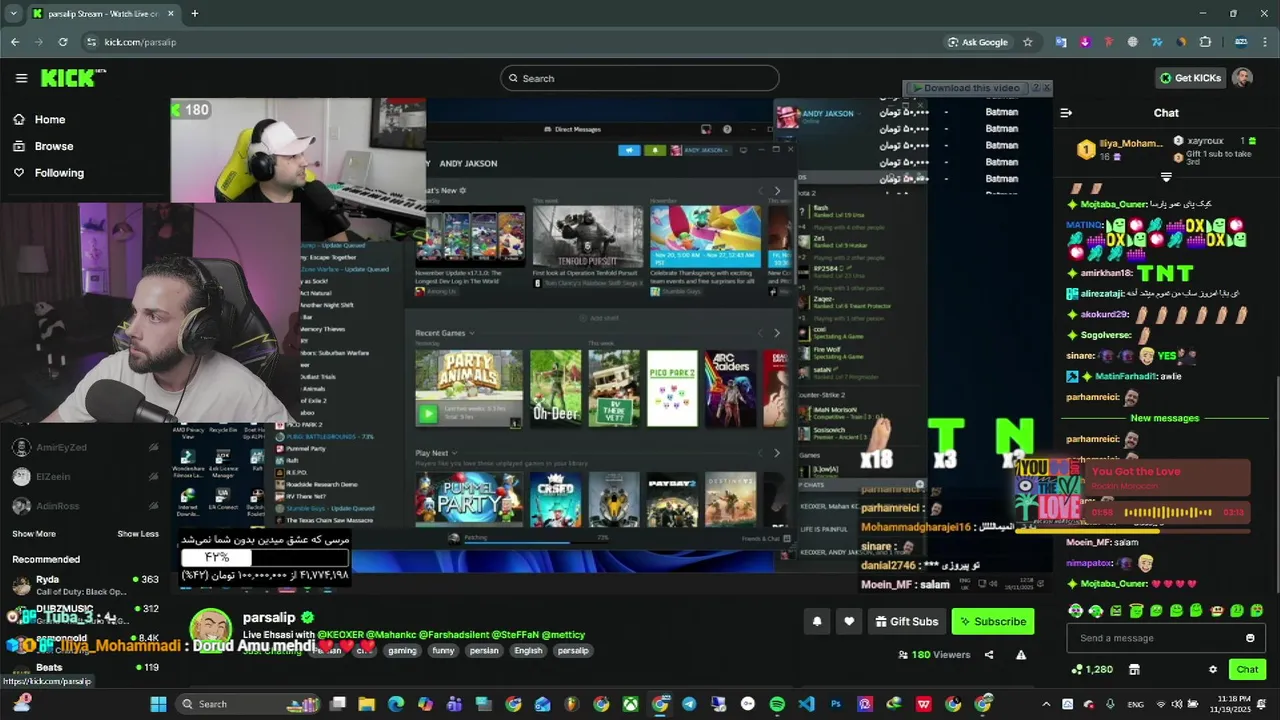The height and width of the screenshot is (720, 1280).
Task: Open the Ryda recommended channel
Action: (85, 585)
